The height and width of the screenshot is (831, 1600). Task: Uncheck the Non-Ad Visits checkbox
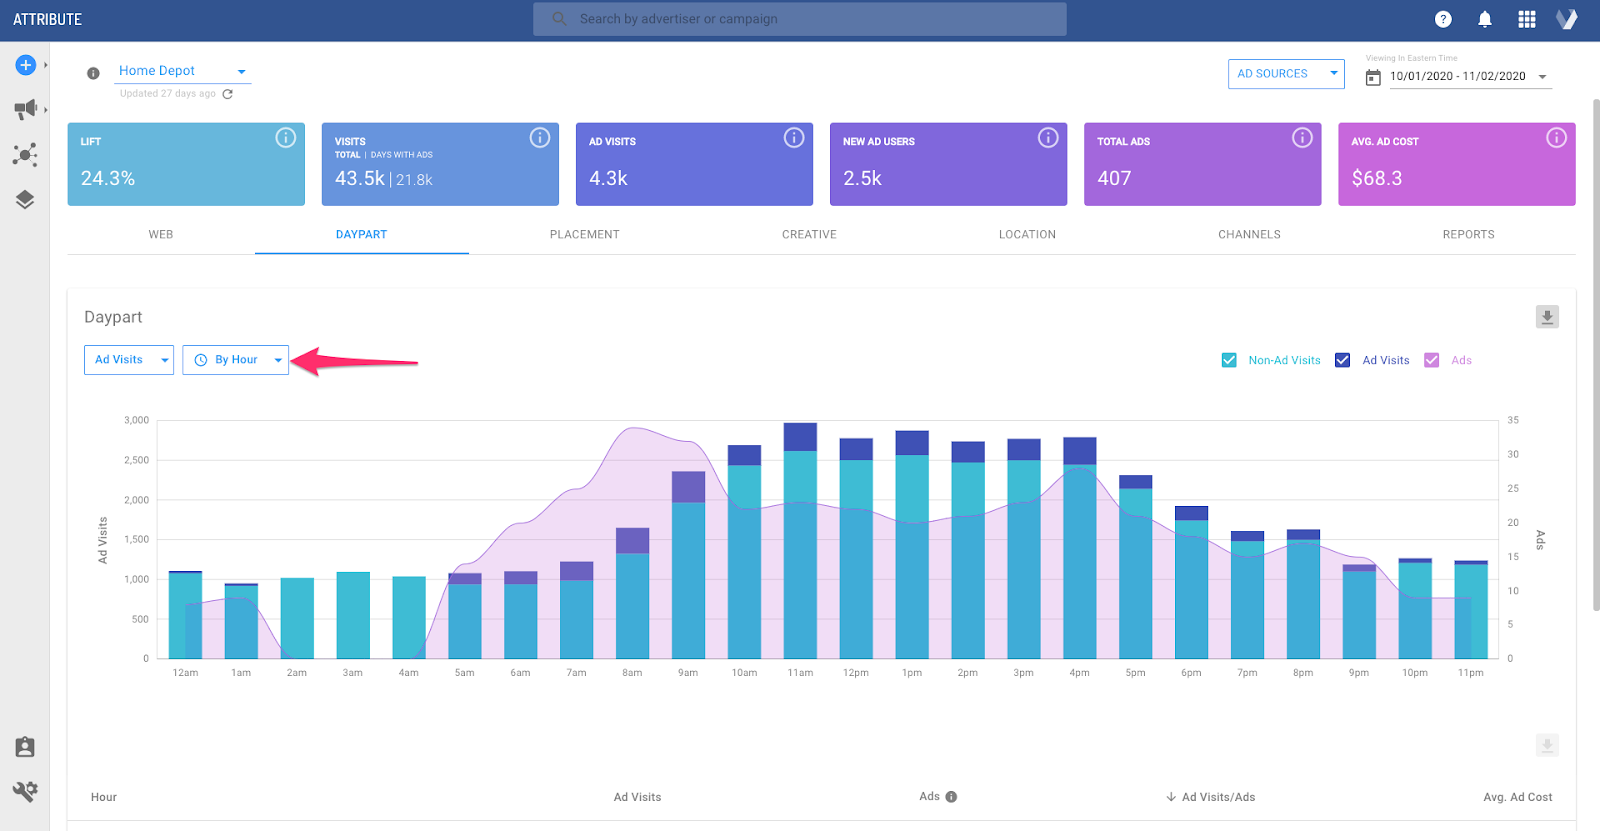(x=1229, y=360)
